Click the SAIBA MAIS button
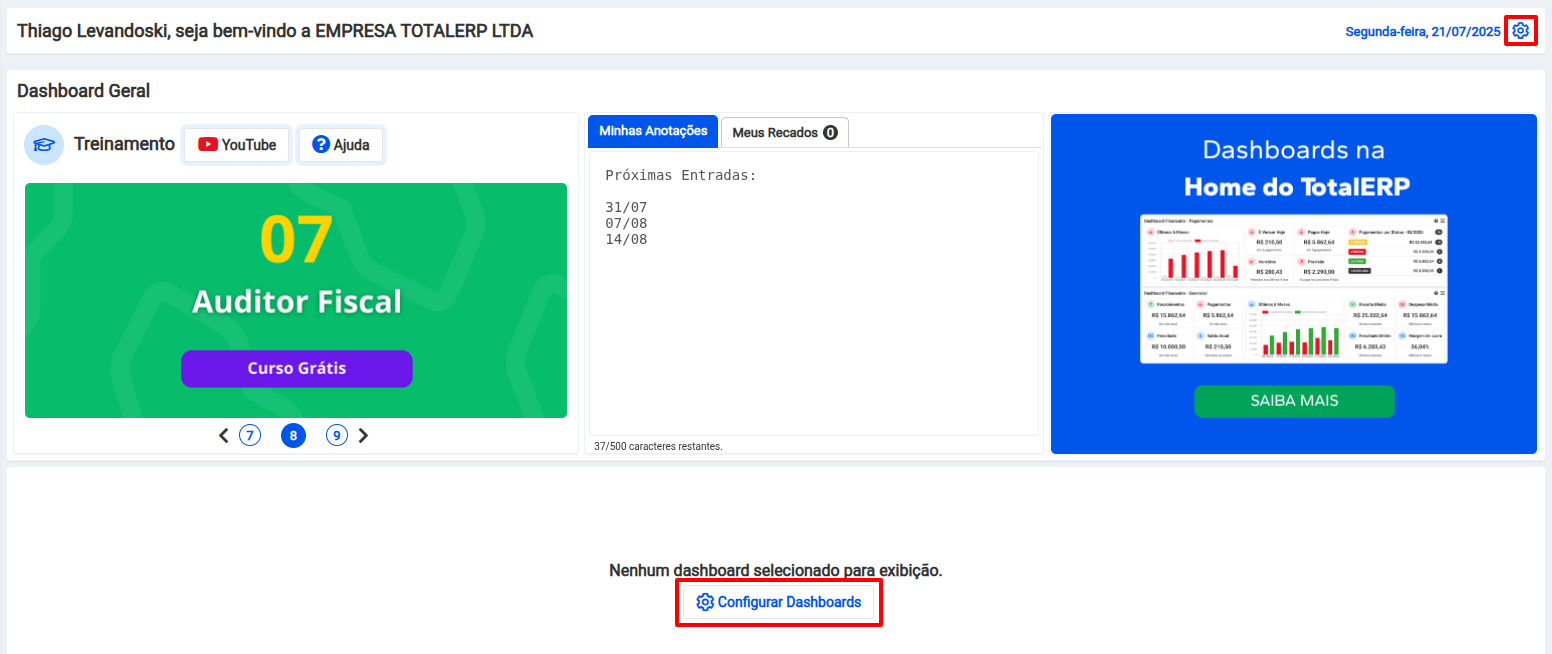 (1294, 401)
